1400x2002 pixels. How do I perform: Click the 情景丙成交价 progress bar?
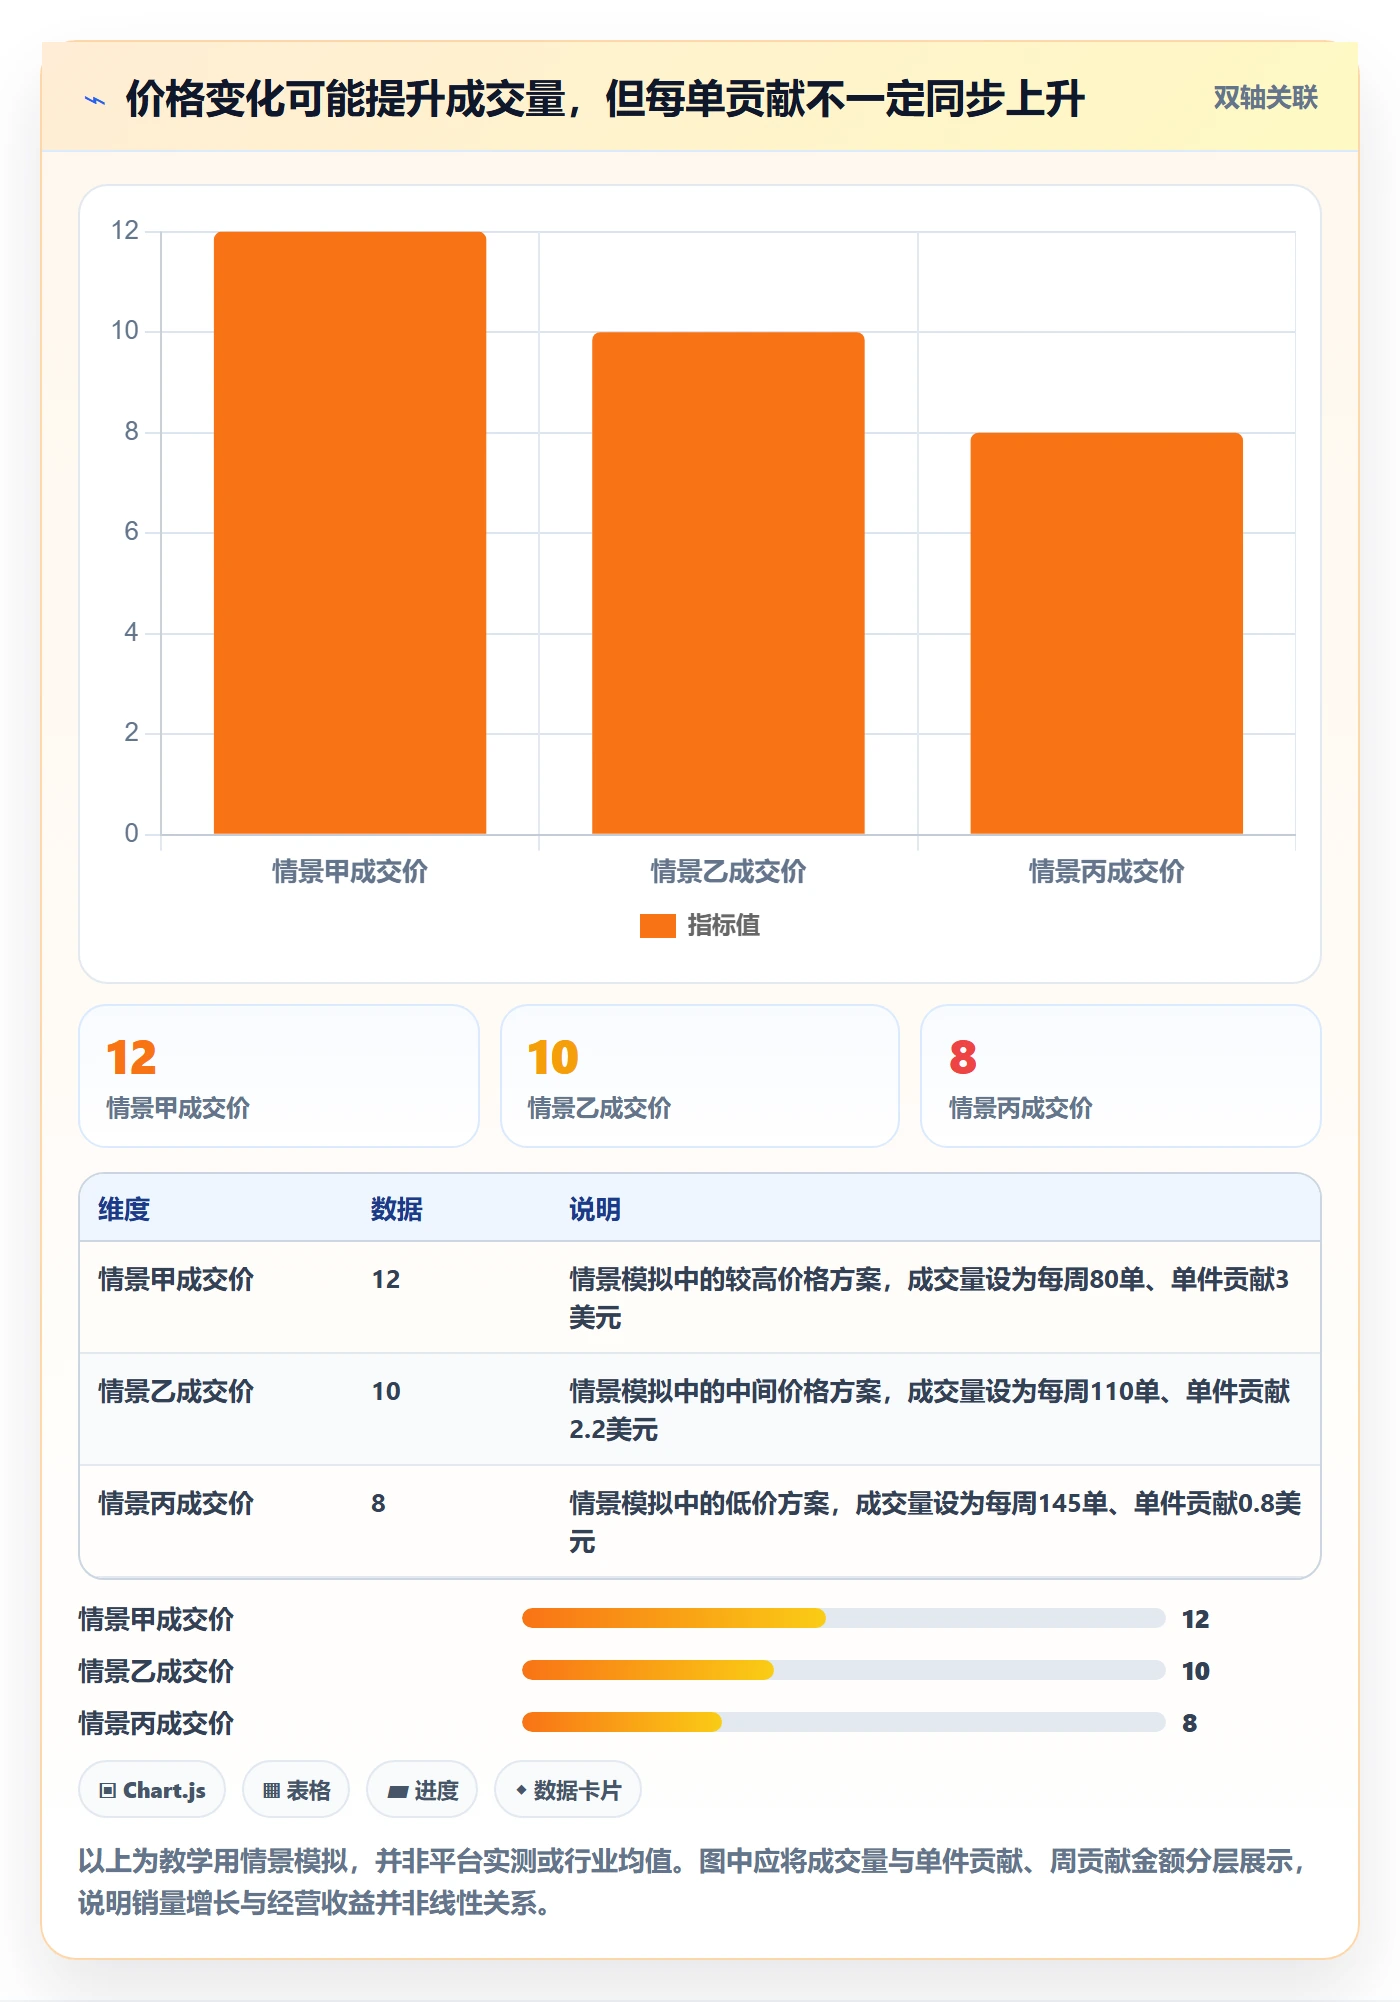coord(843,1722)
